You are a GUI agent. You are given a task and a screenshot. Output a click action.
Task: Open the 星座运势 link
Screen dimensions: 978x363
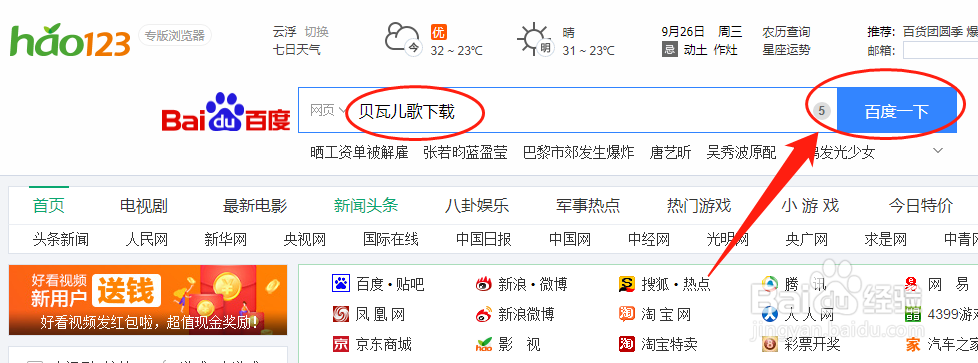[x=786, y=50]
